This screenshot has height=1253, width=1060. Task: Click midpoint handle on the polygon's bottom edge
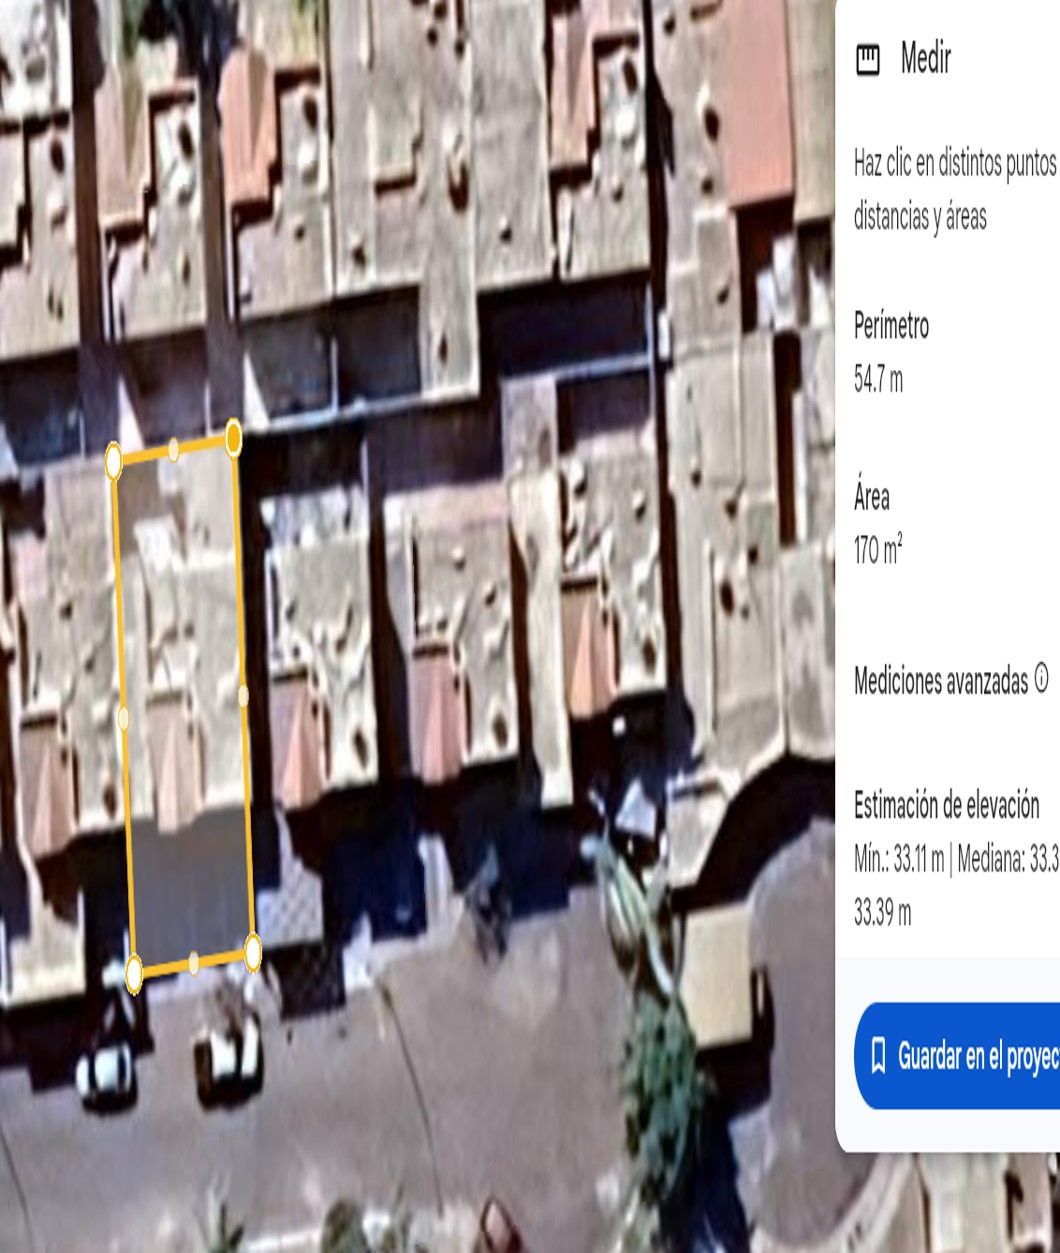(194, 963)
